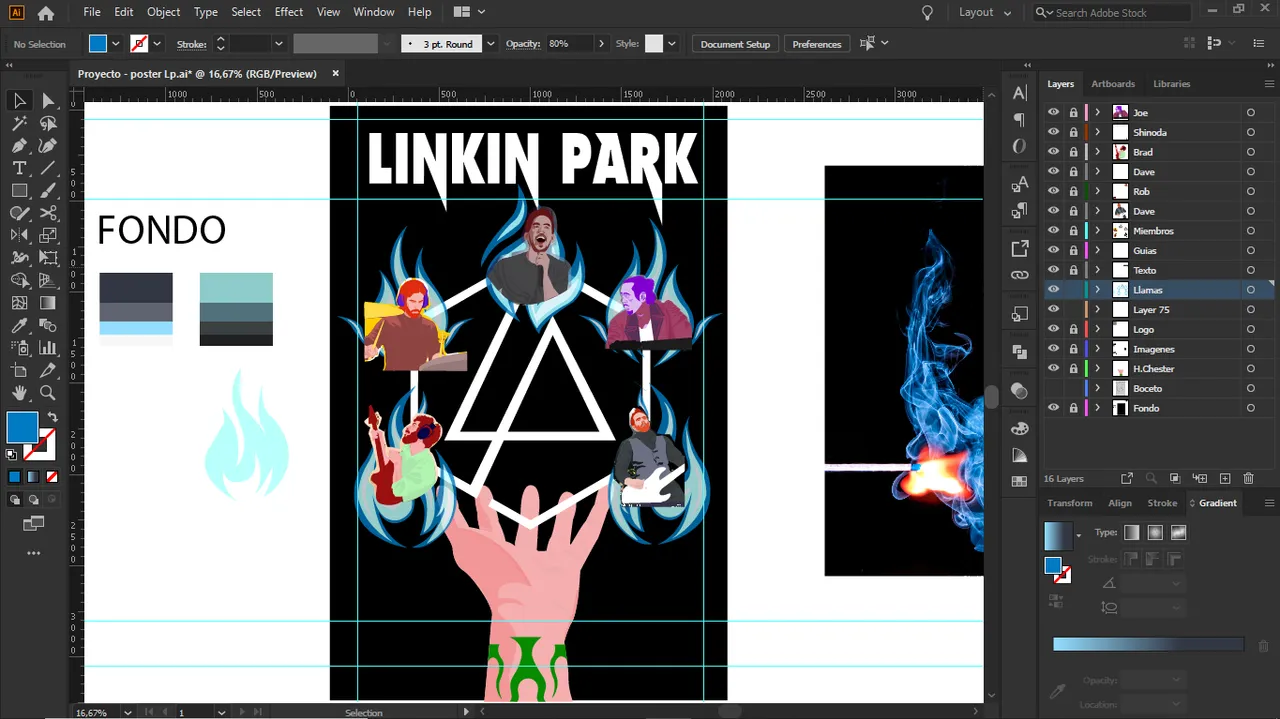Switch to the Transform tab
1280x719 pixels.
(x=1070, y=503)
